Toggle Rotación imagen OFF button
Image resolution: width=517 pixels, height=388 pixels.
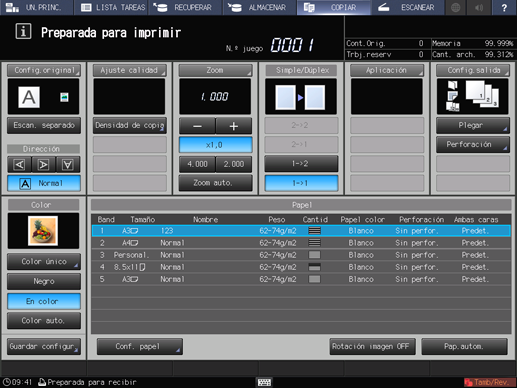tap(372, 347)
